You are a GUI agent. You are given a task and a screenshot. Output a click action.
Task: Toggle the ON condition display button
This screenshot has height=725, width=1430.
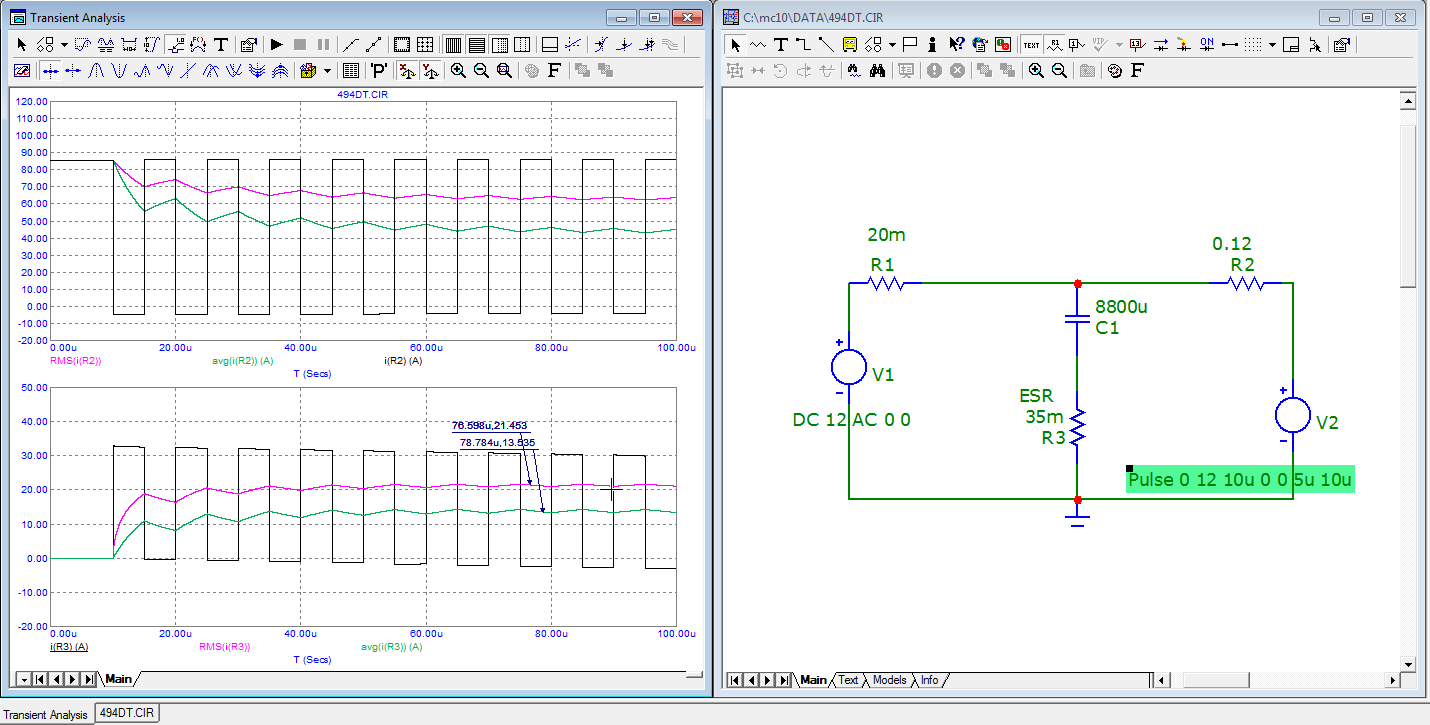coord(1207,45)
